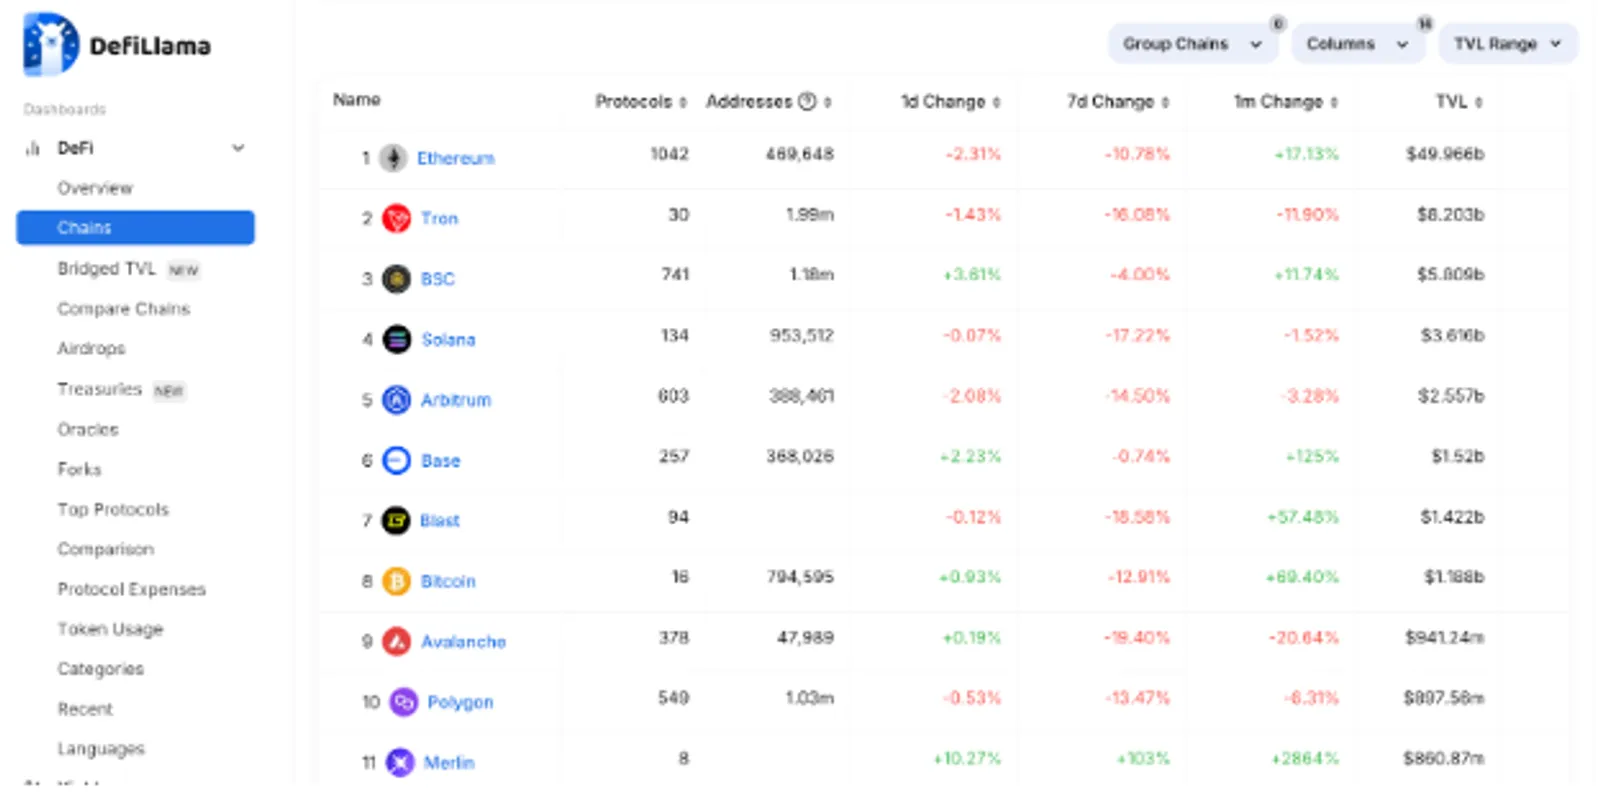Open the Arbitrum chain link
The height and width of the screenshot is (800, 1600).
pos(456,400)
